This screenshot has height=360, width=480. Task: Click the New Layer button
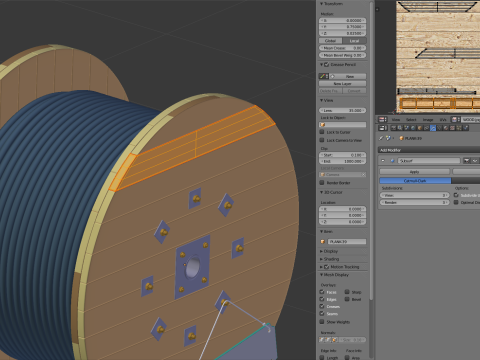(x=343, y=84)
